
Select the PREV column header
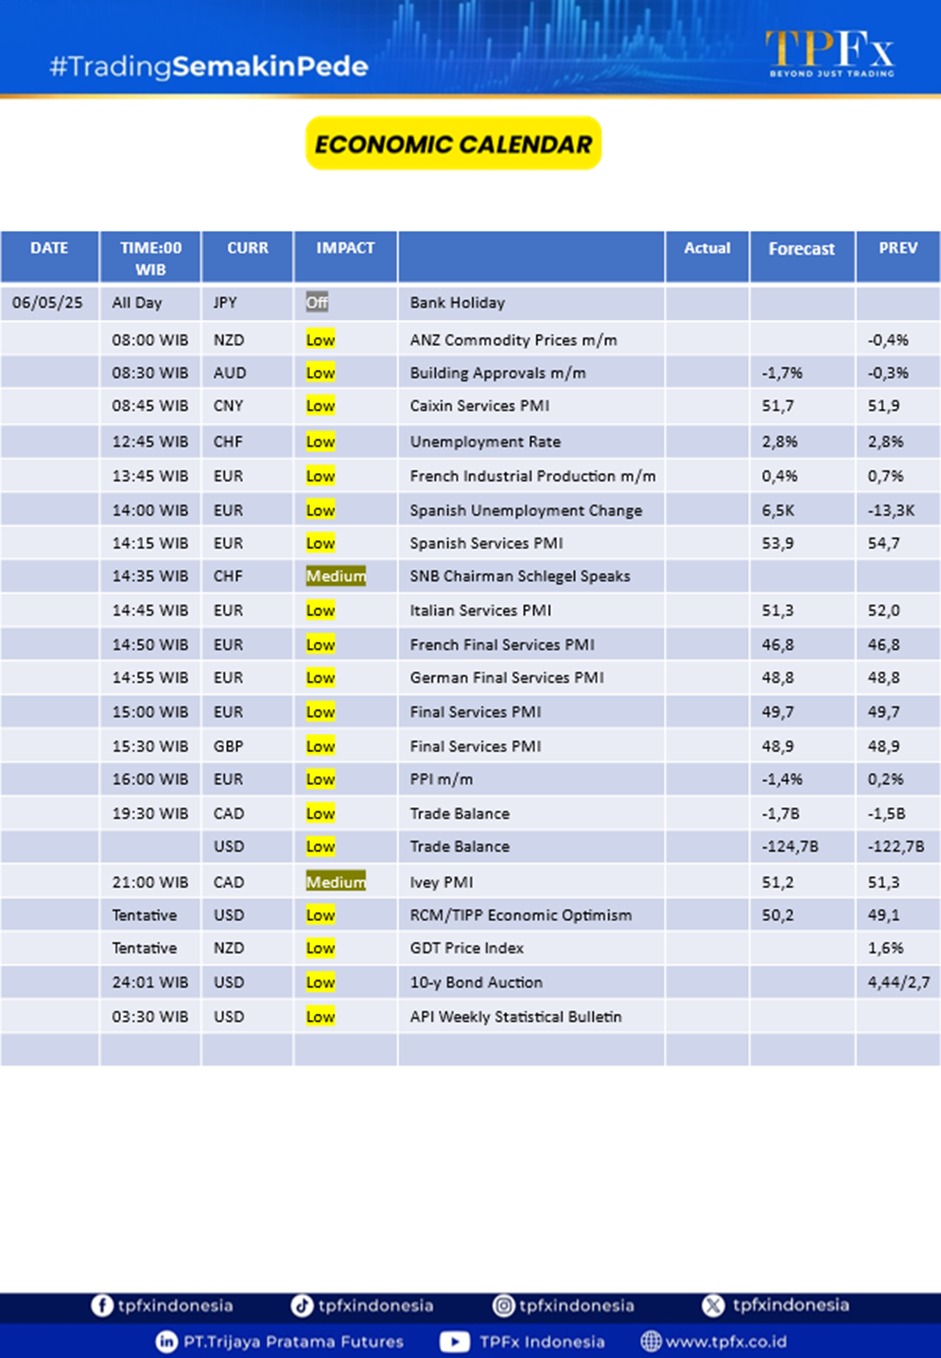pos(898,257)
